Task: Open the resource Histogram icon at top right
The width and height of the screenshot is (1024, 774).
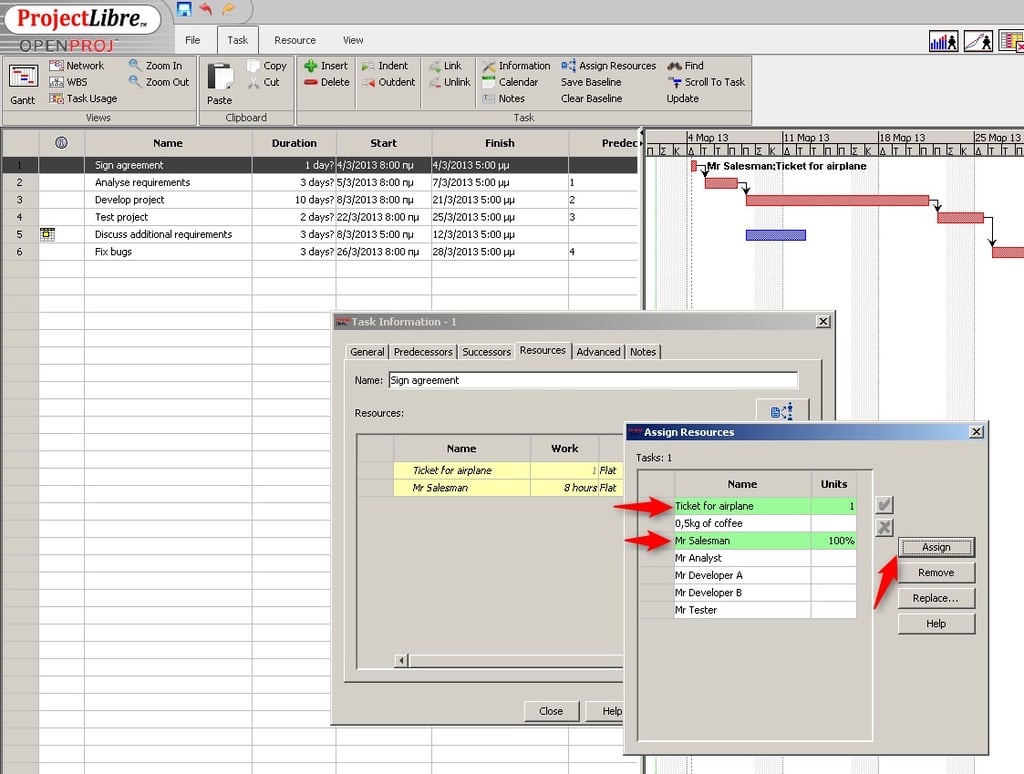Action: (942, 40)
